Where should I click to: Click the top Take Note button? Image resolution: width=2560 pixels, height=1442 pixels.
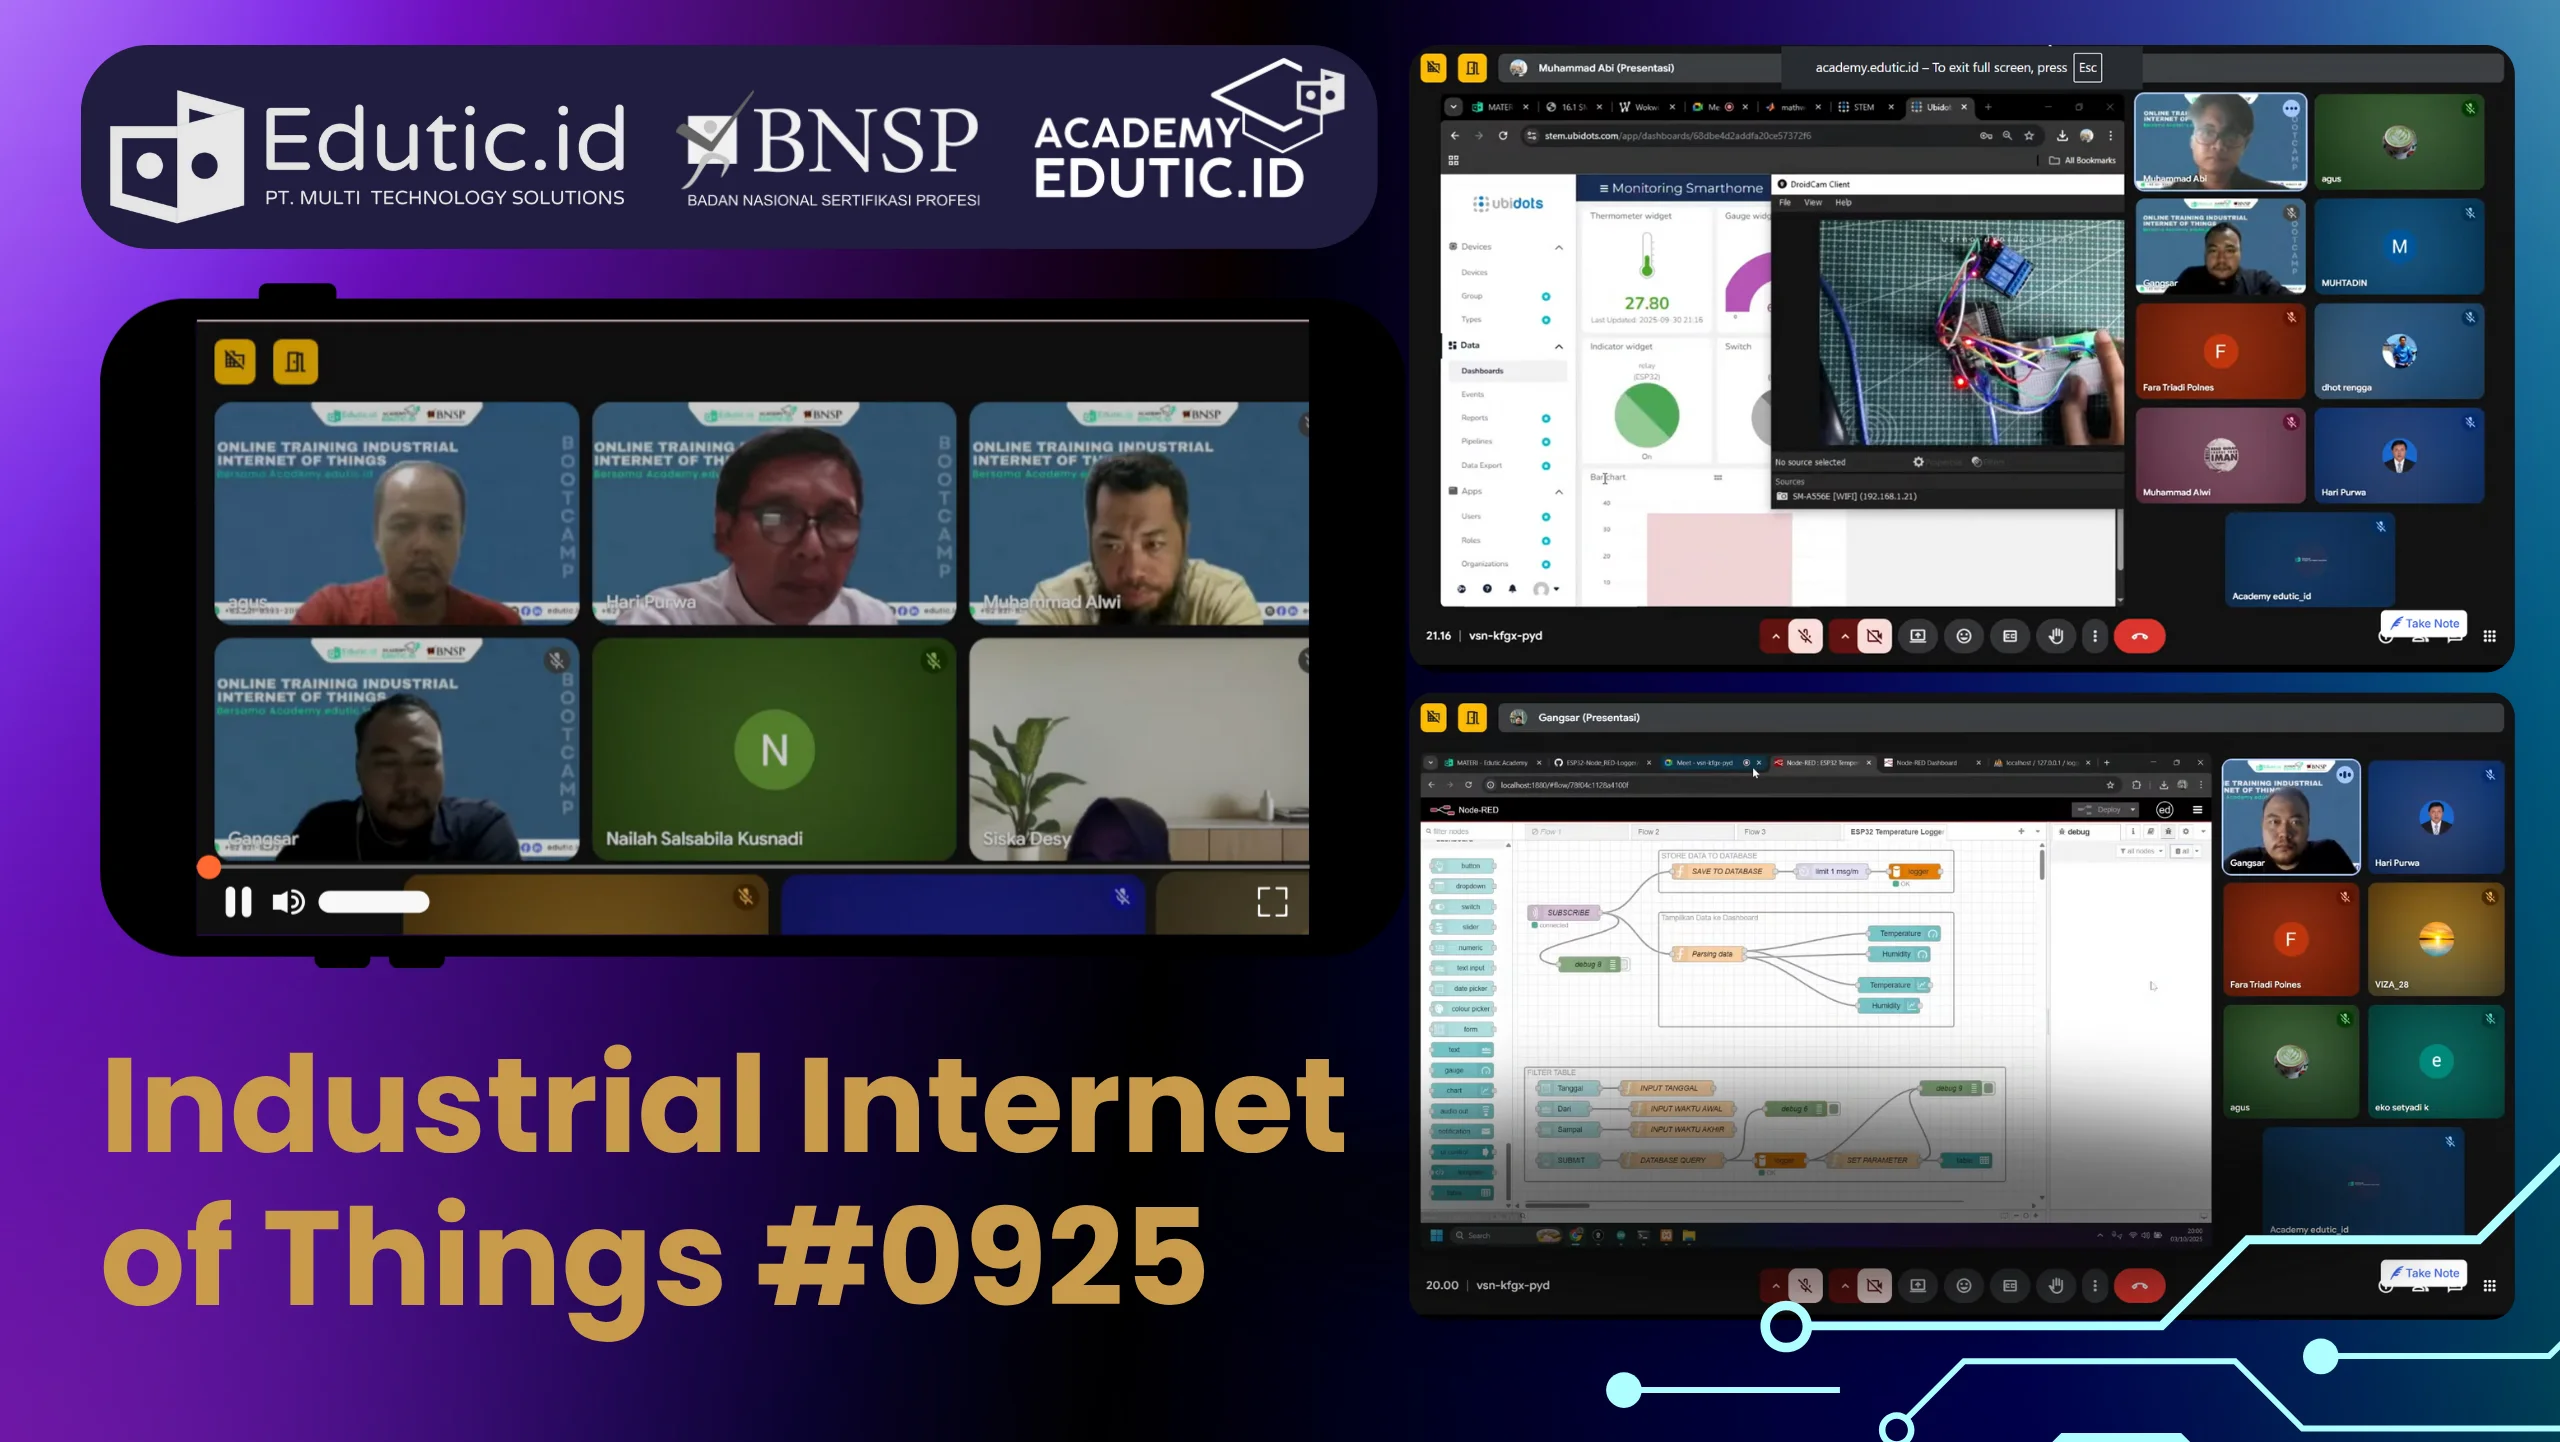(2424, 623)
